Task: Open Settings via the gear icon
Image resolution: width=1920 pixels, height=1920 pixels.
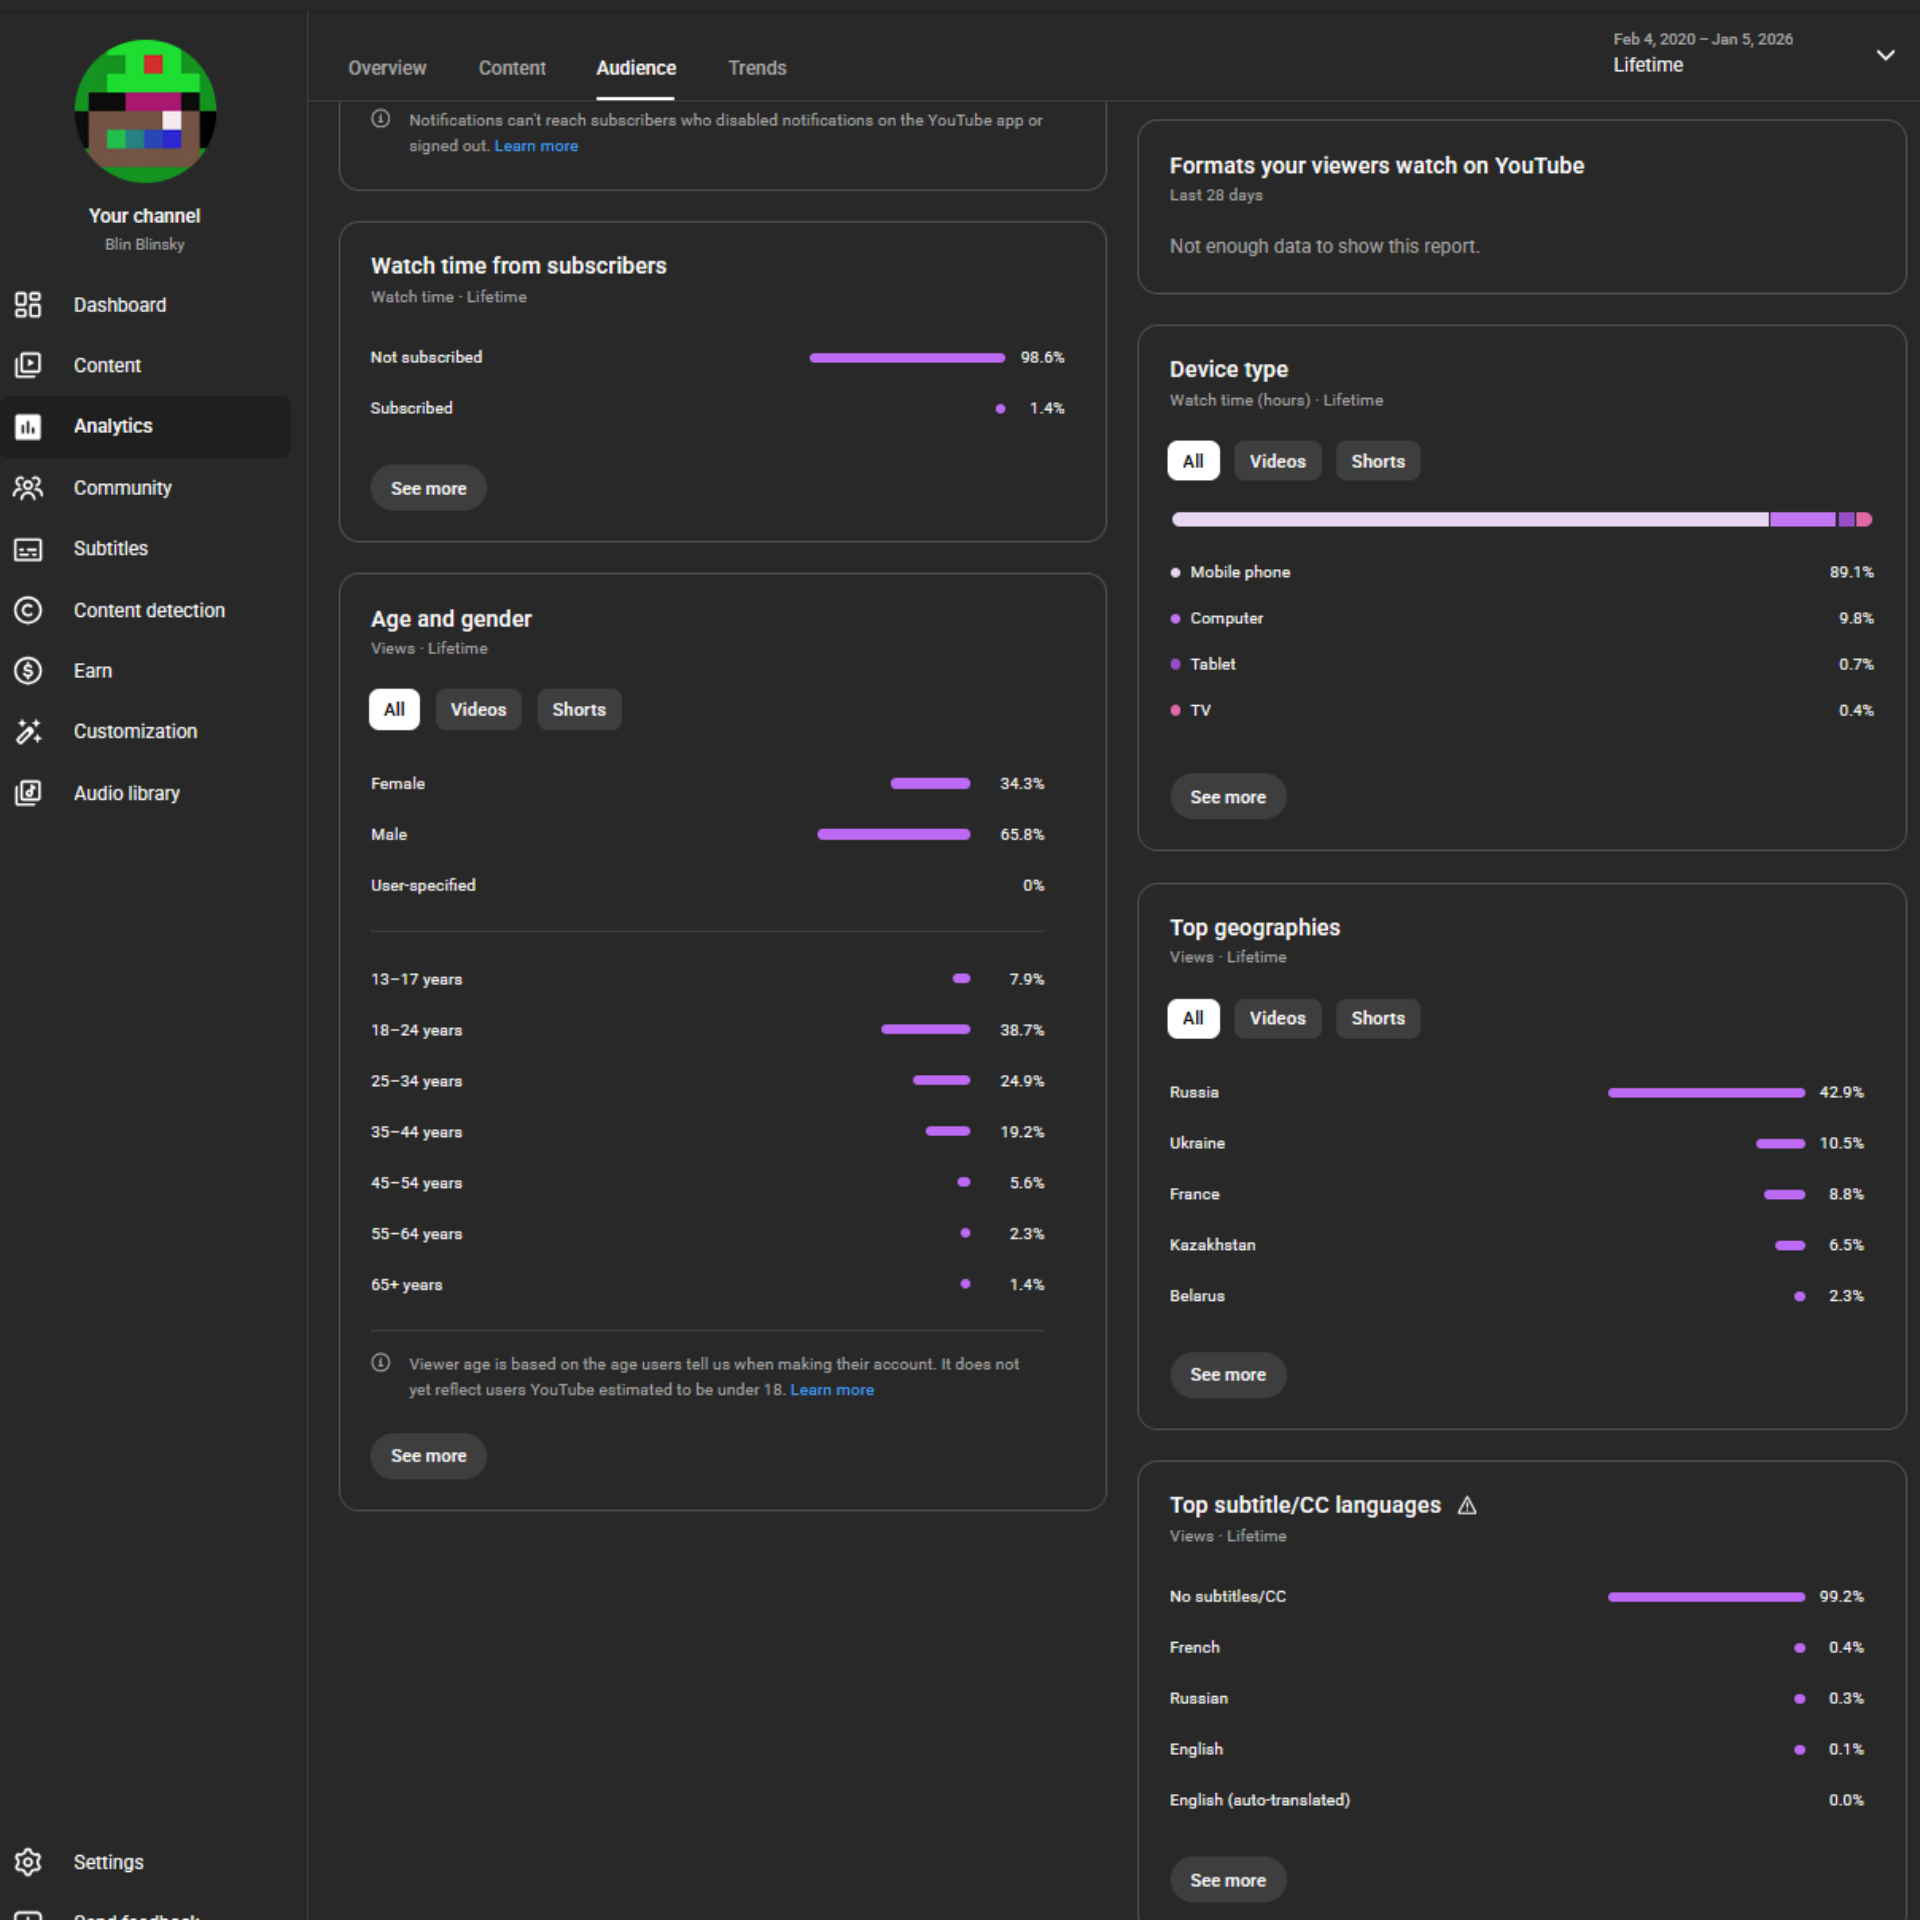Action: pyautogui.click(x=28, y=1862)
